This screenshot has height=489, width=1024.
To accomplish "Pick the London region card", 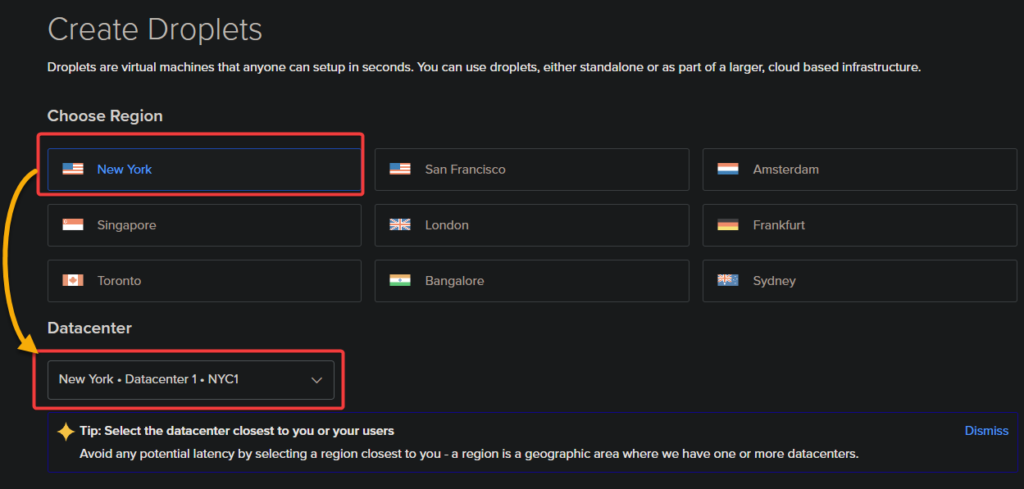I will 532,225.
